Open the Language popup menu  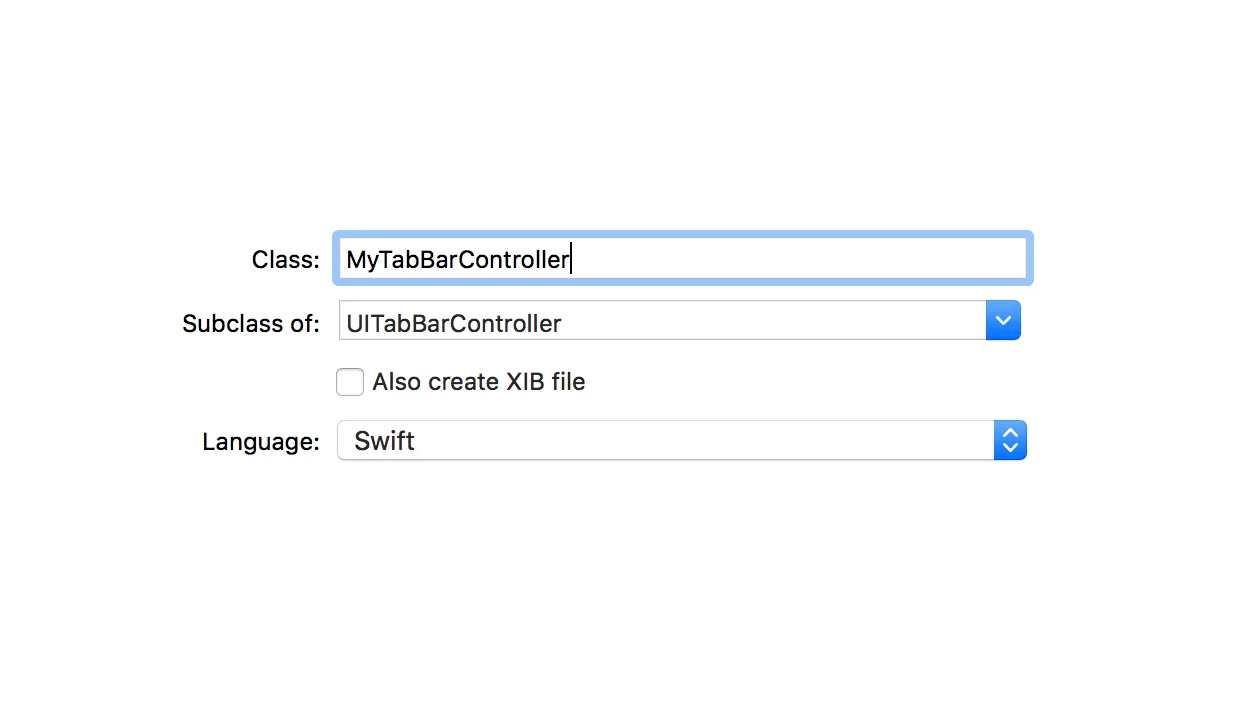point(682,441)
